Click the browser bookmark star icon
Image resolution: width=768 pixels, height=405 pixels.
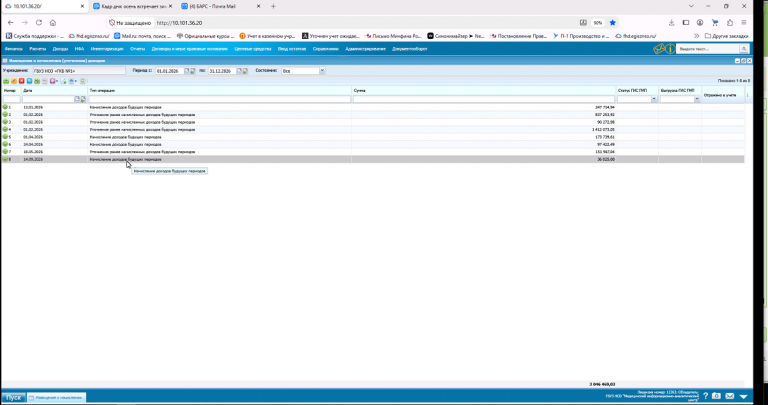612,23
